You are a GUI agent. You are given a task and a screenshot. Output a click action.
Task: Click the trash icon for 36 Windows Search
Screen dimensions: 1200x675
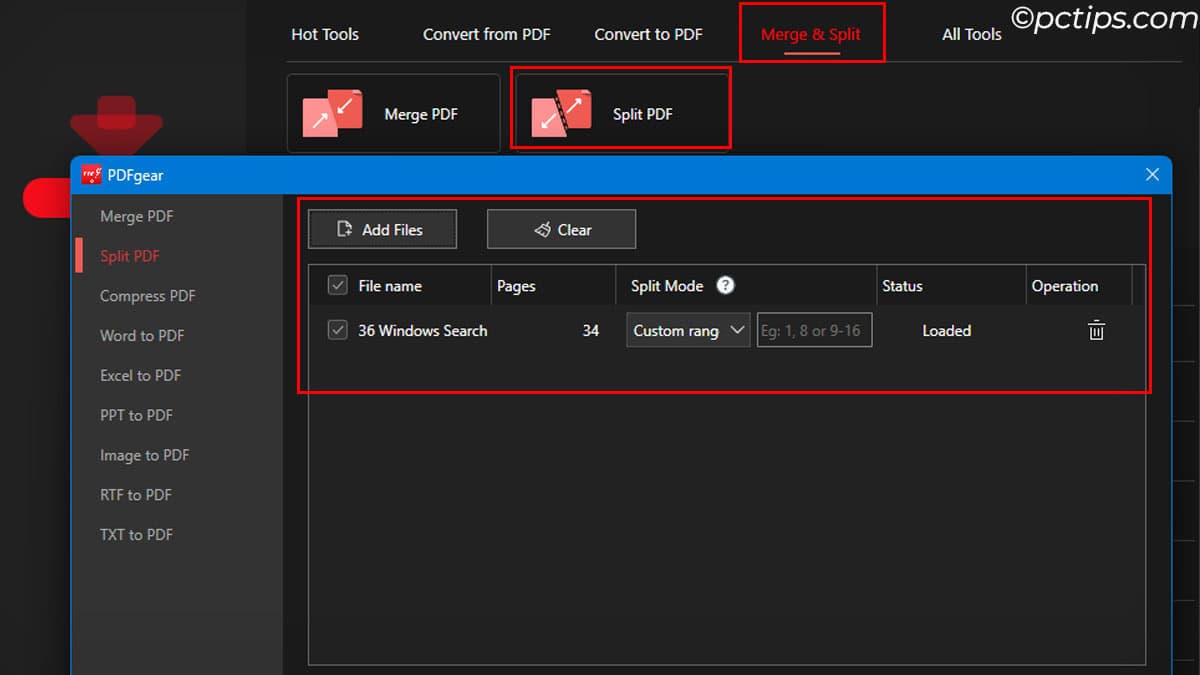click(x=1096, y=331)
